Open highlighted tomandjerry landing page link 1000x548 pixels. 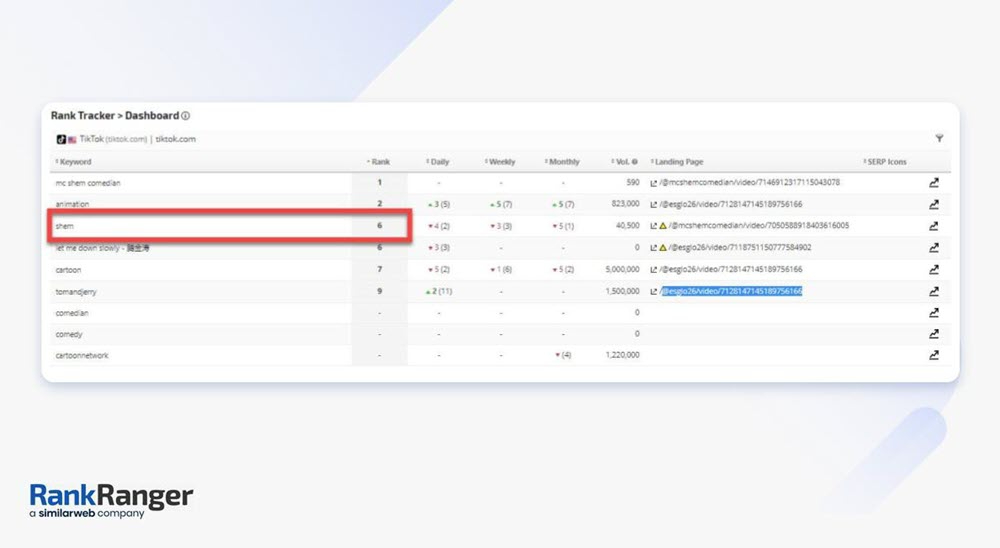click(x=731, y=291)
